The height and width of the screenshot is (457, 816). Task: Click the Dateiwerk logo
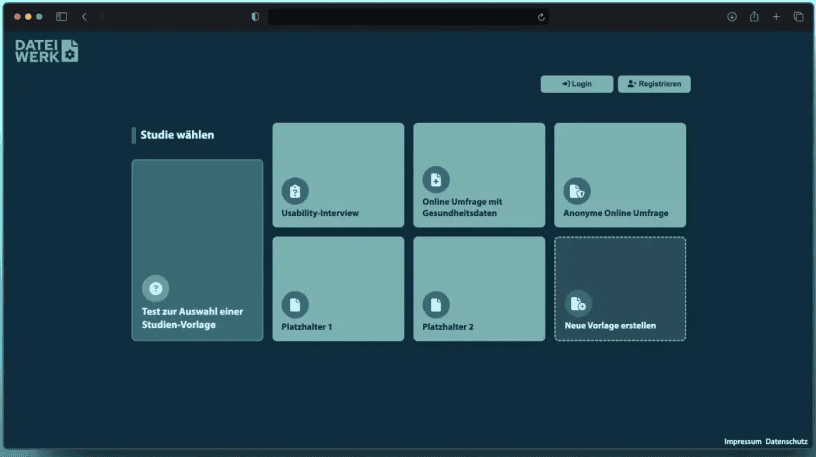click(x=47, y=51)
